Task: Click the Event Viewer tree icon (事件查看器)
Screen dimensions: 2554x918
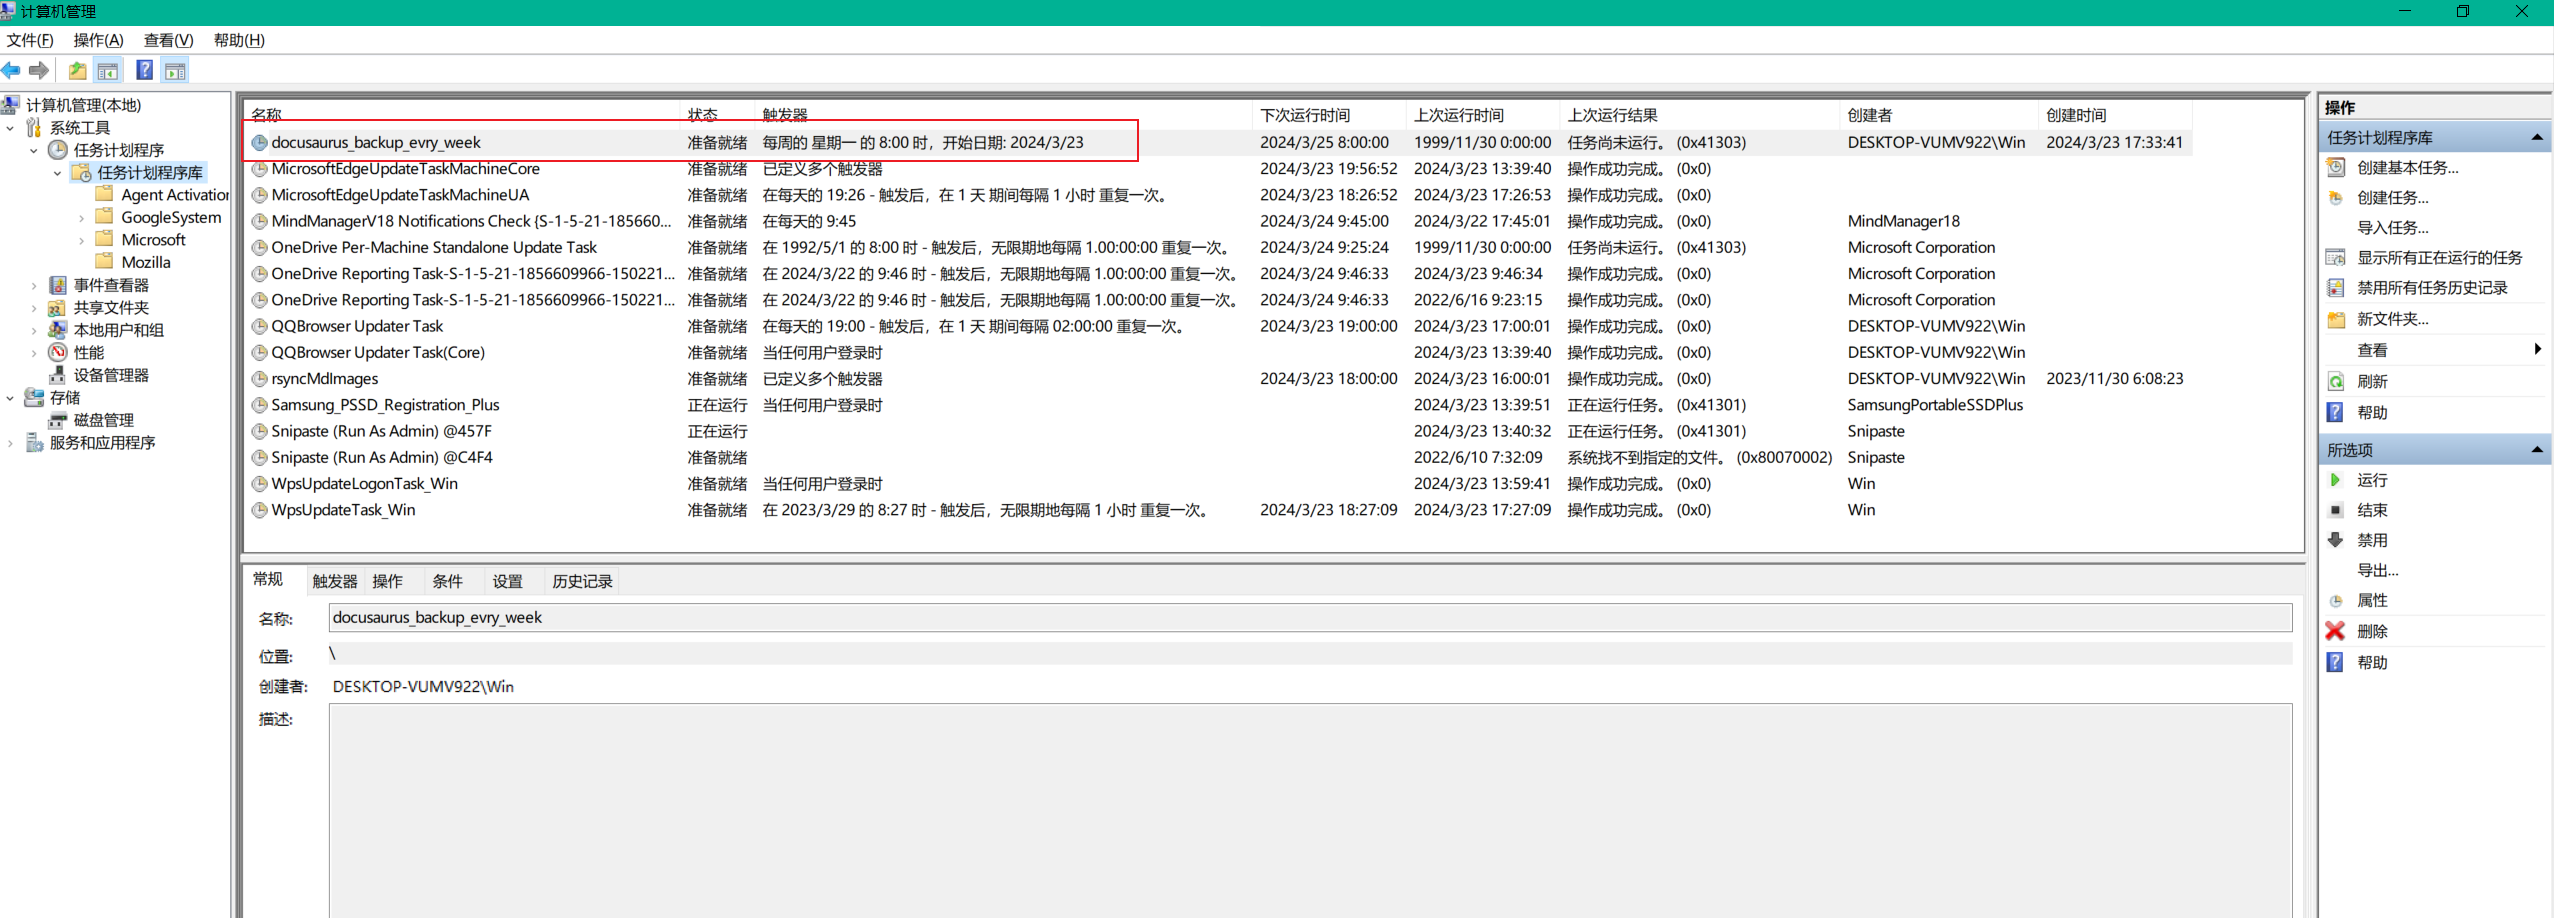Action: click(x=58, y=285)
